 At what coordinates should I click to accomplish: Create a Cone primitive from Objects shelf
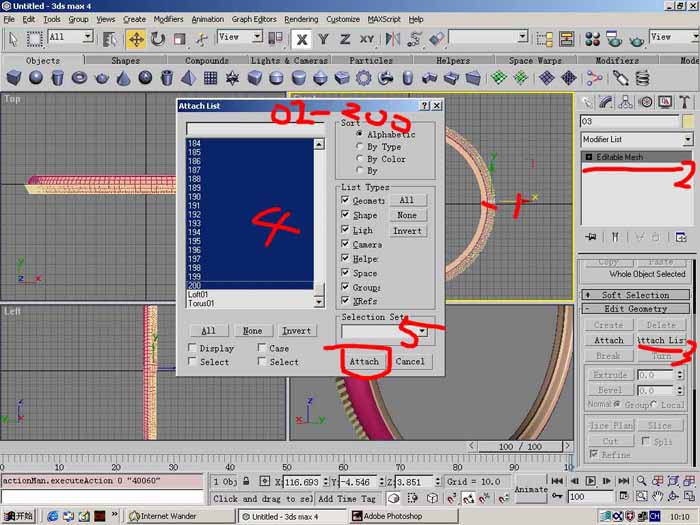[x=123, y=78]
